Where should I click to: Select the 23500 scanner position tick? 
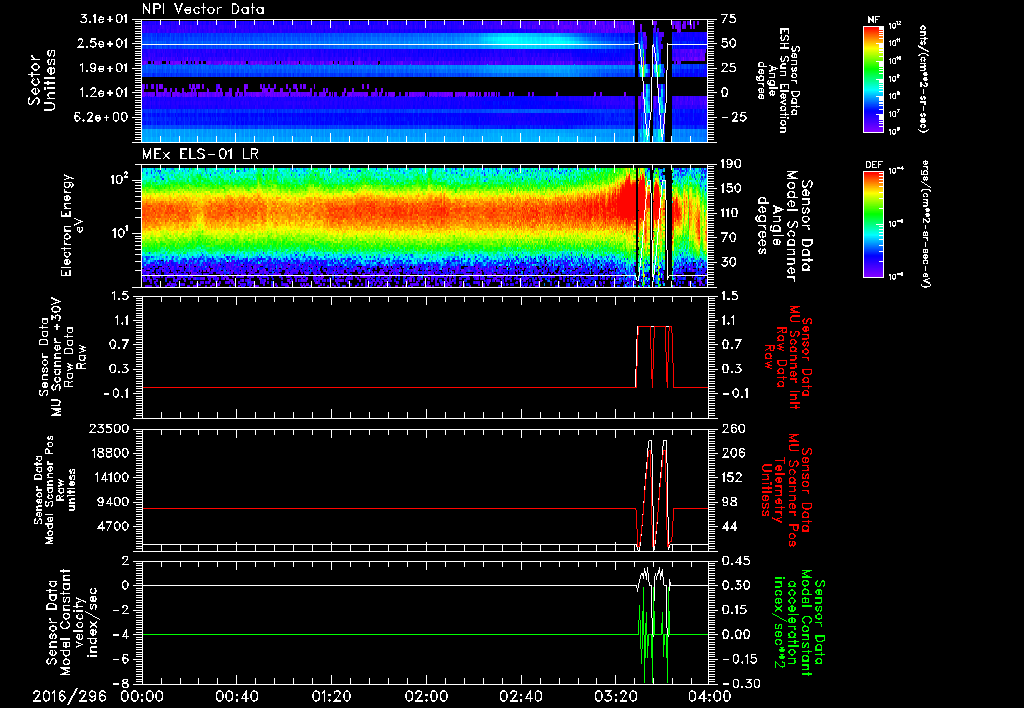pyautogui.click(x=111, y=429)
